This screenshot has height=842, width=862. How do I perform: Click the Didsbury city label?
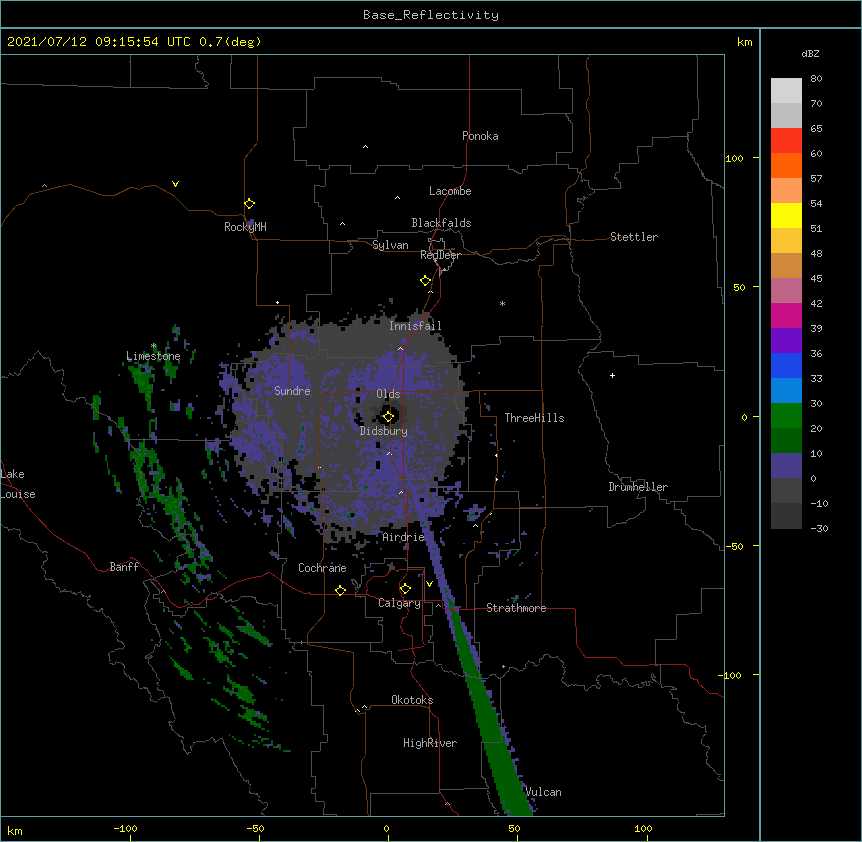click(384, 431)
